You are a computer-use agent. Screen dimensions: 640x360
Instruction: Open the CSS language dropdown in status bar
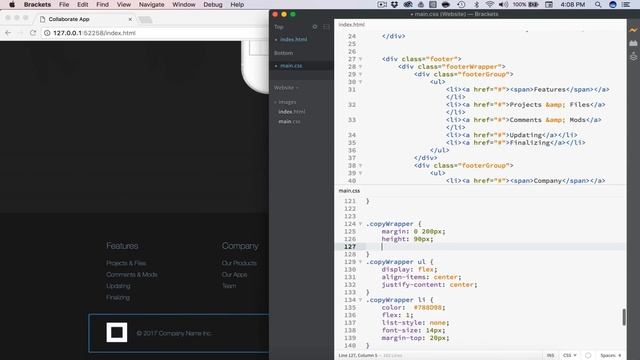click(x=569, y=356)
